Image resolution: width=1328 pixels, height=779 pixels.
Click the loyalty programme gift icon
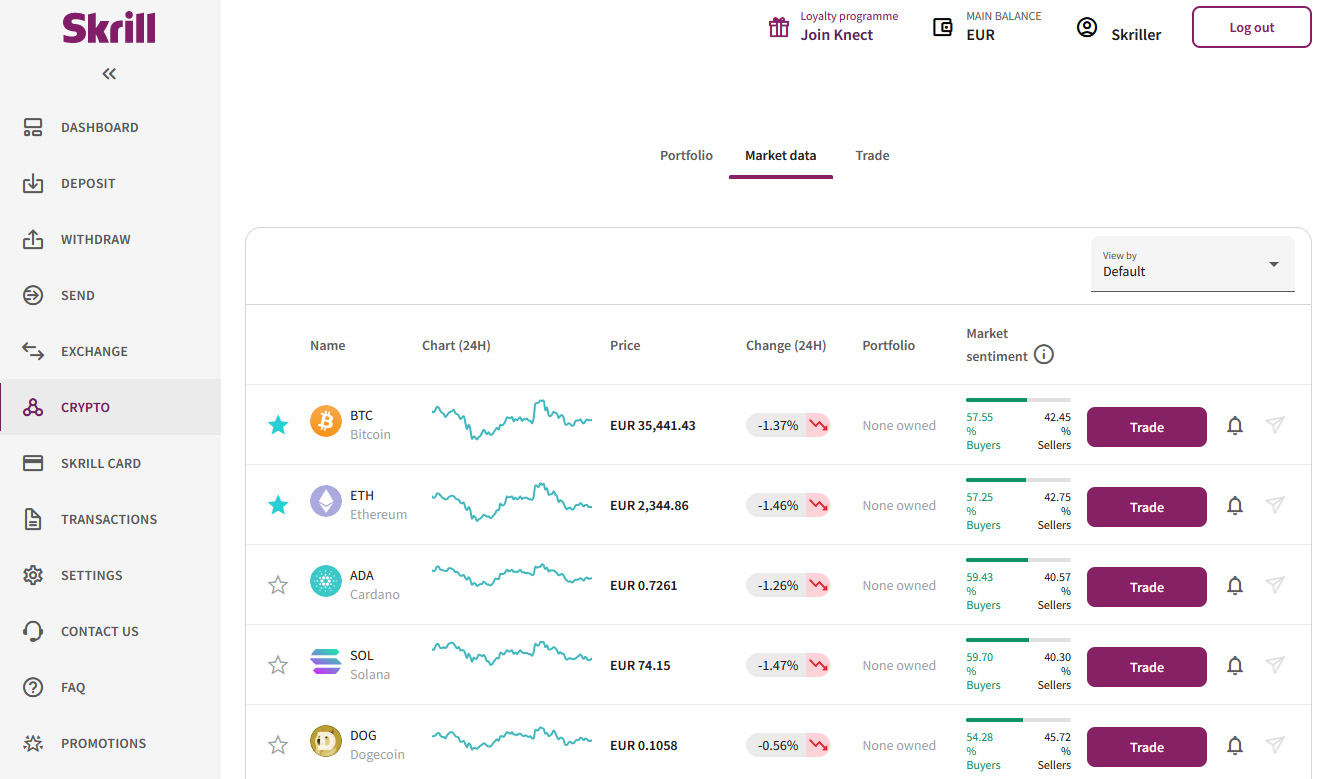pos(779,27)
